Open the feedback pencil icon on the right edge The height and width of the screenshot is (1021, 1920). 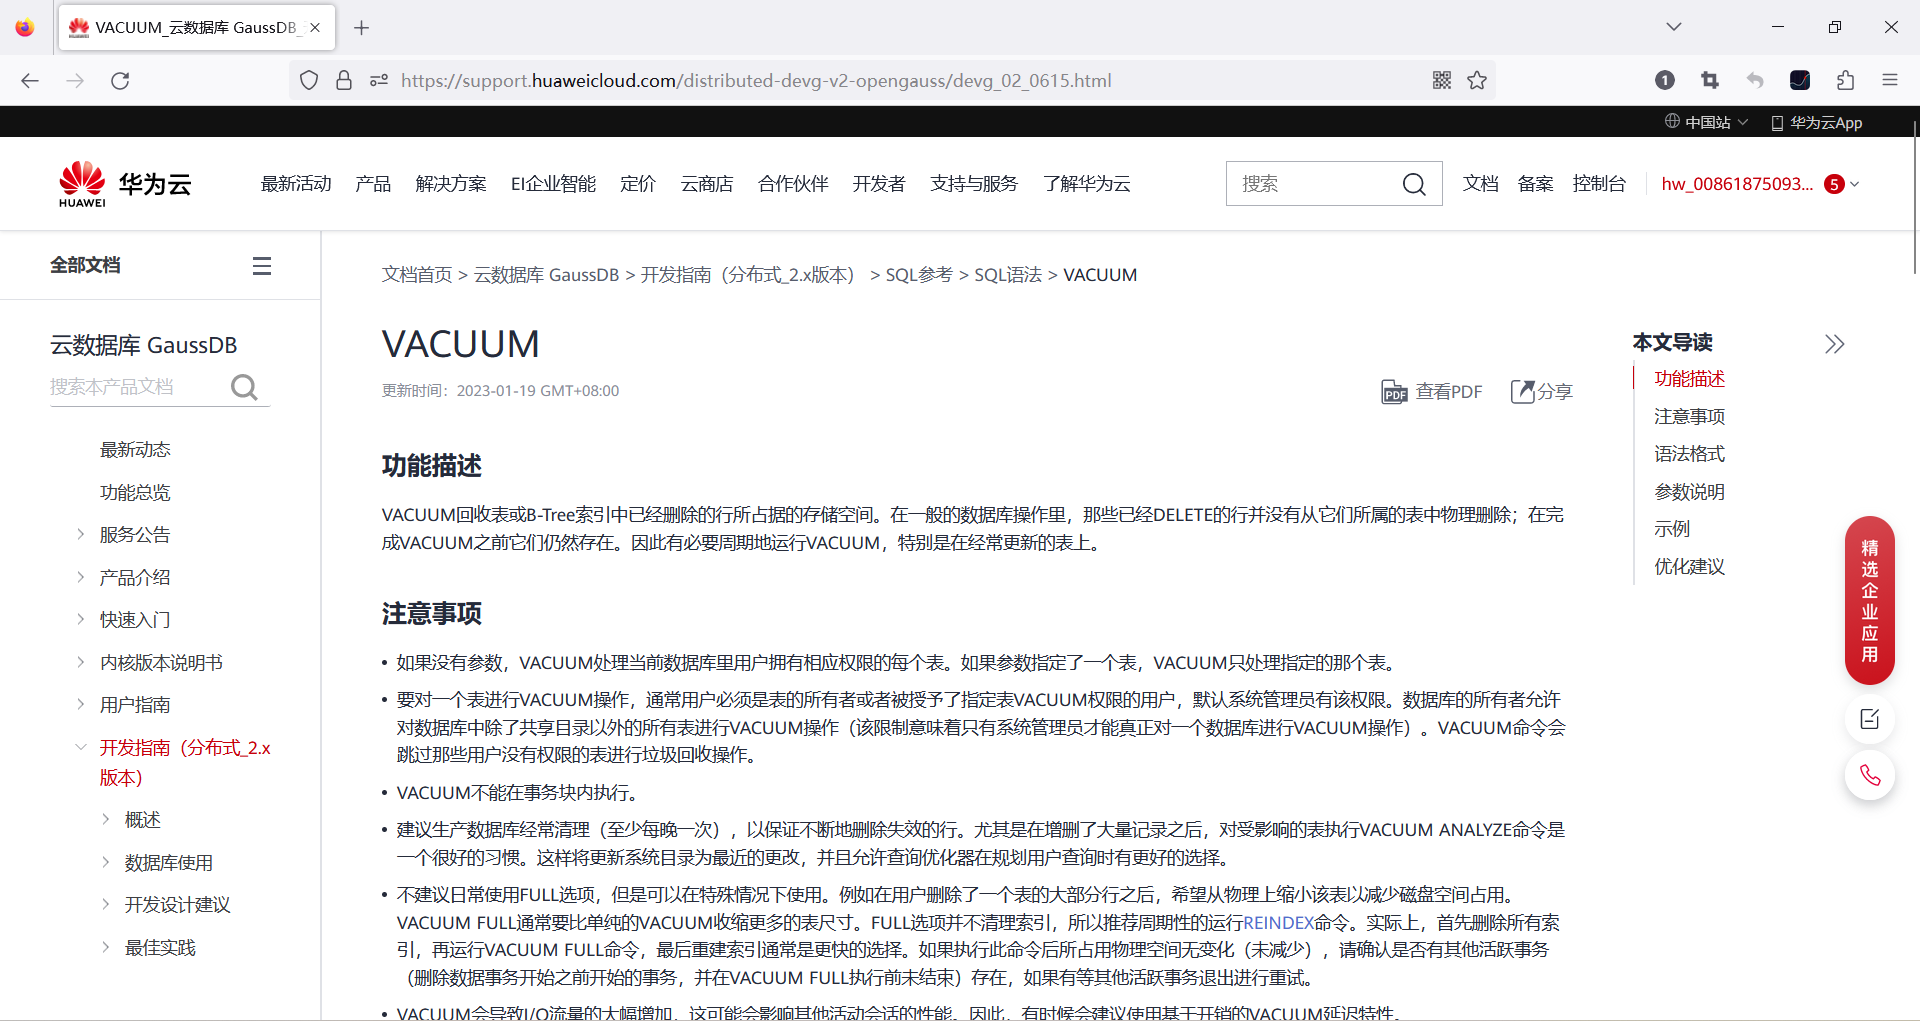click(1870, 719)
